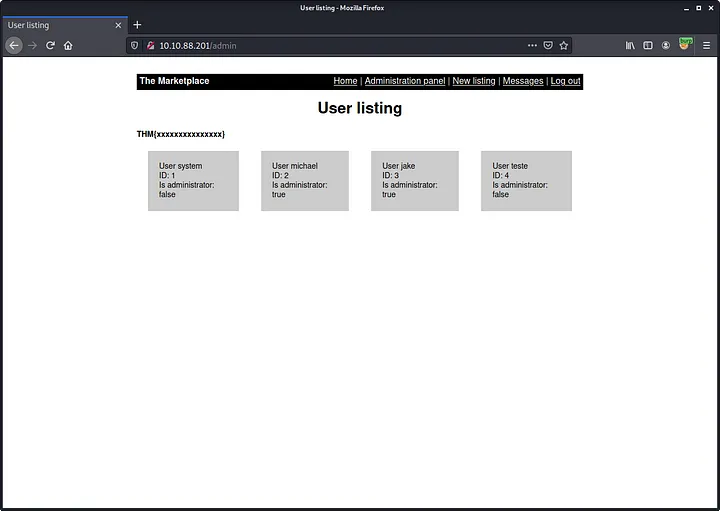Open the Messages link
The width and height of the screenshot is (720, 511).
coord(523,81)
